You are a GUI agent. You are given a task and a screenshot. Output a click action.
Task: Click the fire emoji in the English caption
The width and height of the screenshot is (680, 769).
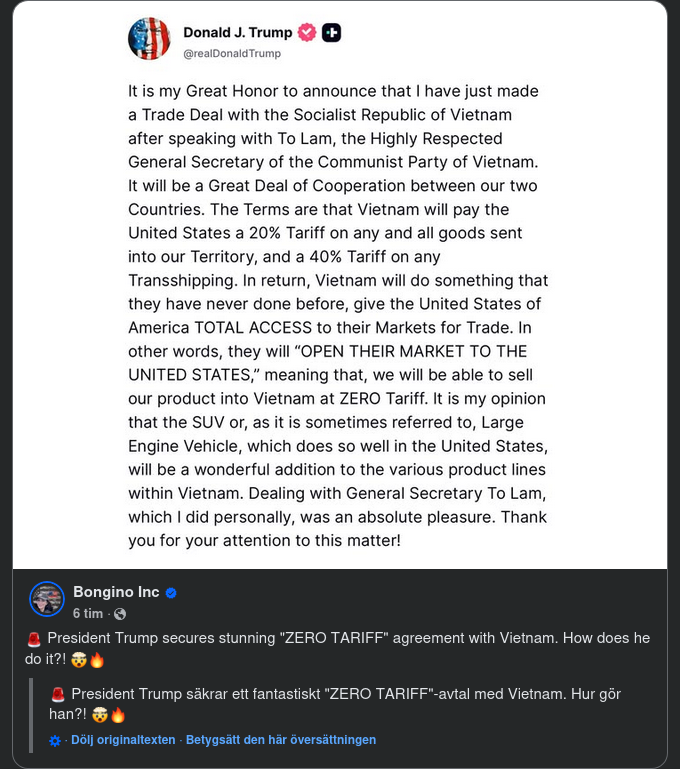(x=97, y=660)
